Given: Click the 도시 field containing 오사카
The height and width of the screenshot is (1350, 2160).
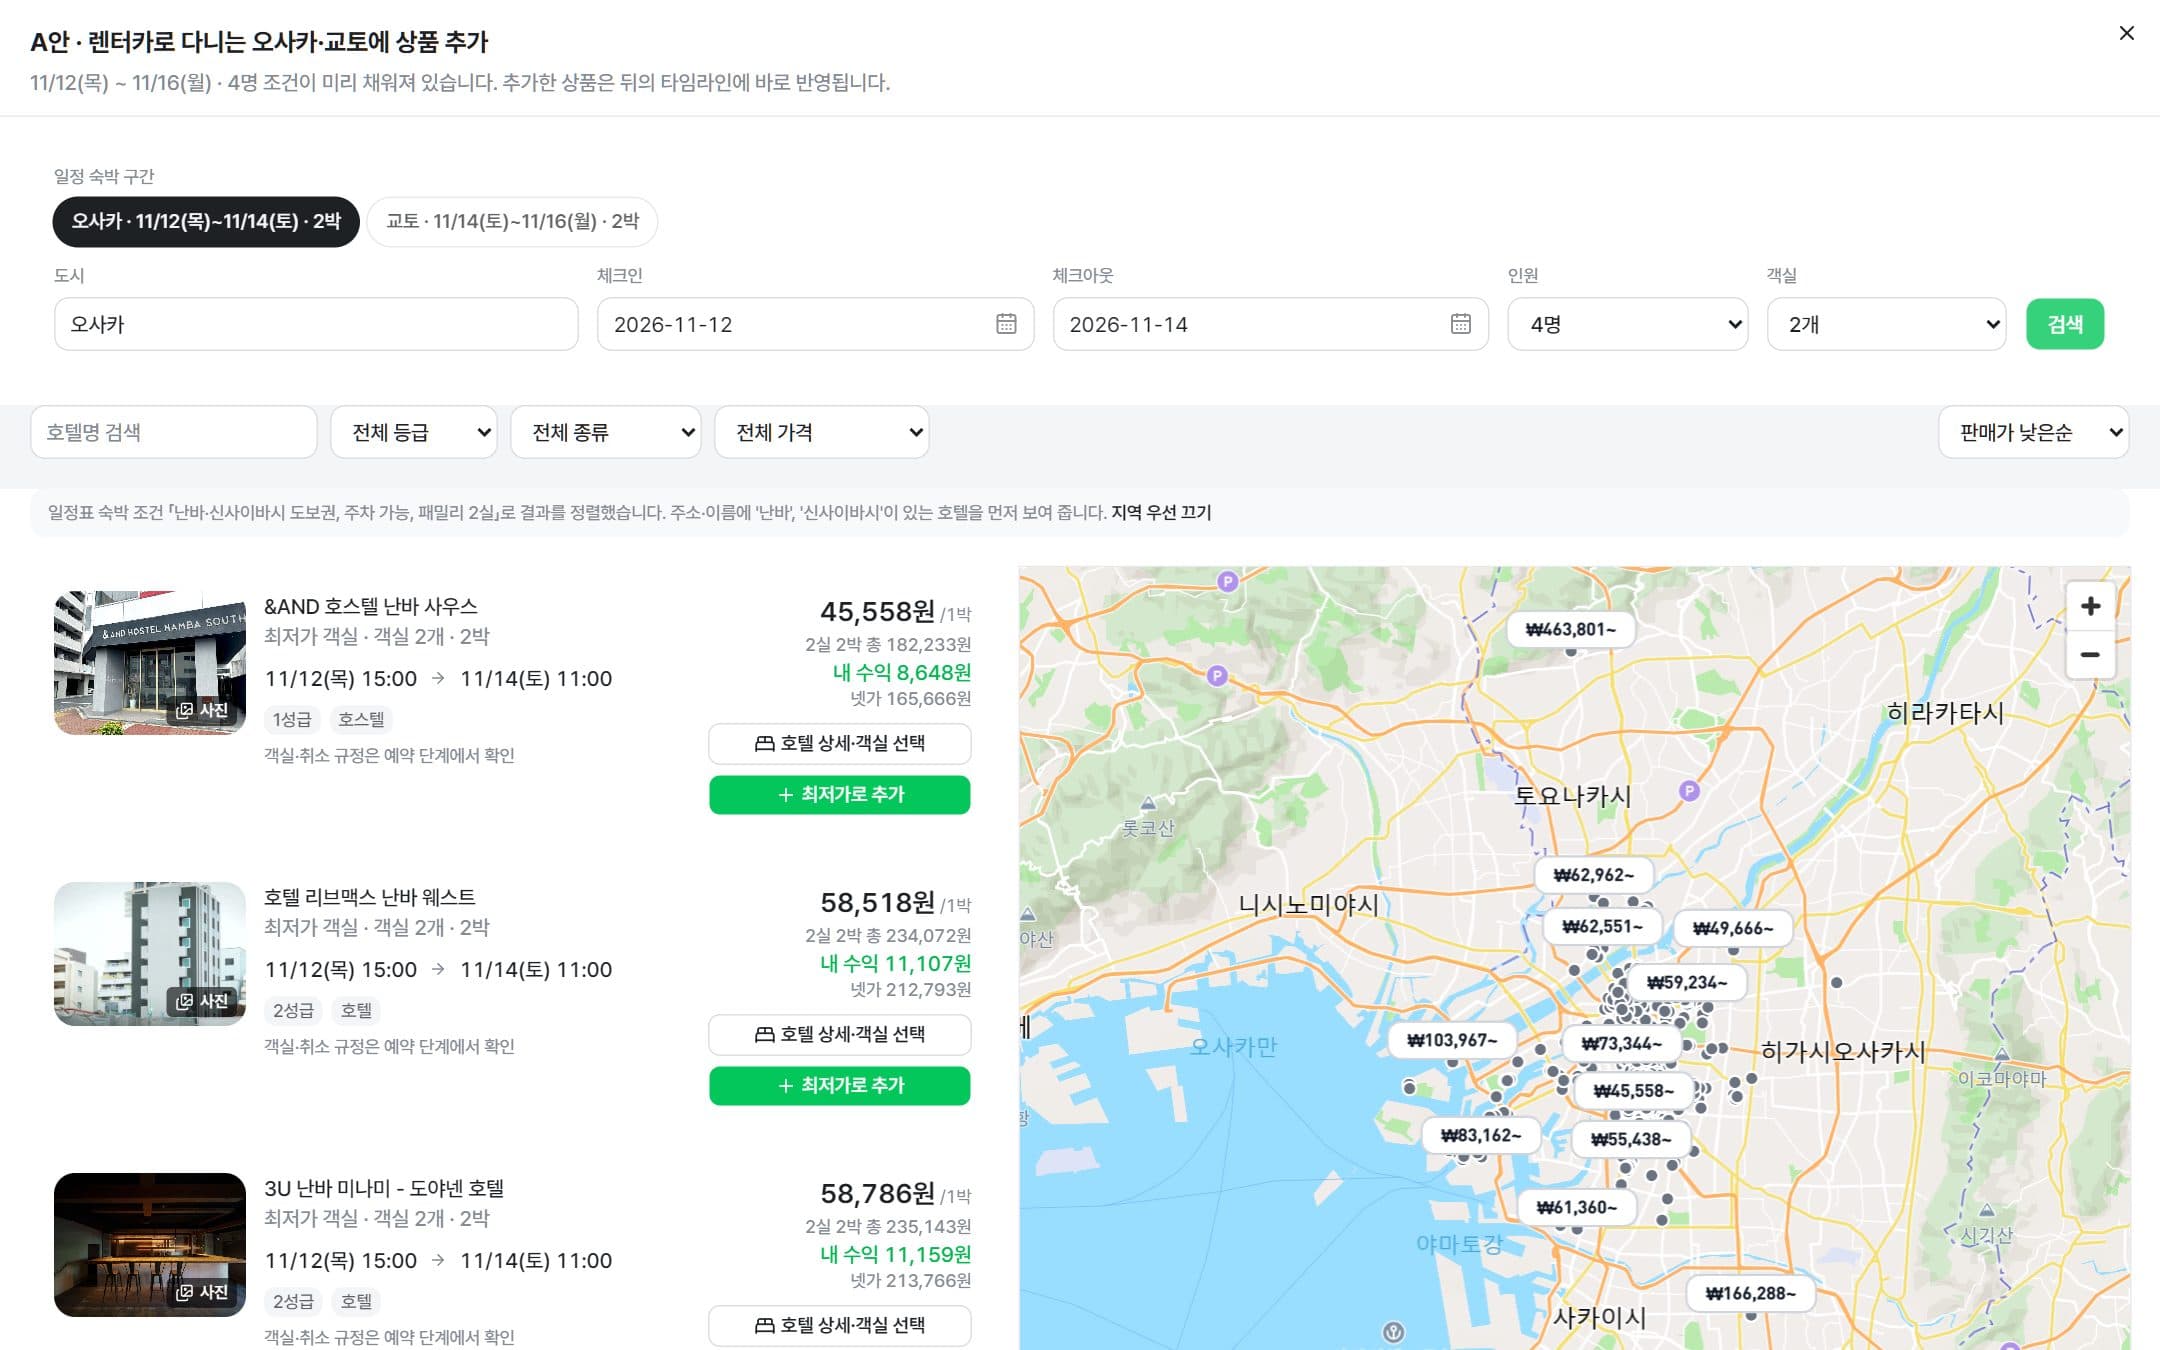Looking at the screenshot, I should pos(316,324).
